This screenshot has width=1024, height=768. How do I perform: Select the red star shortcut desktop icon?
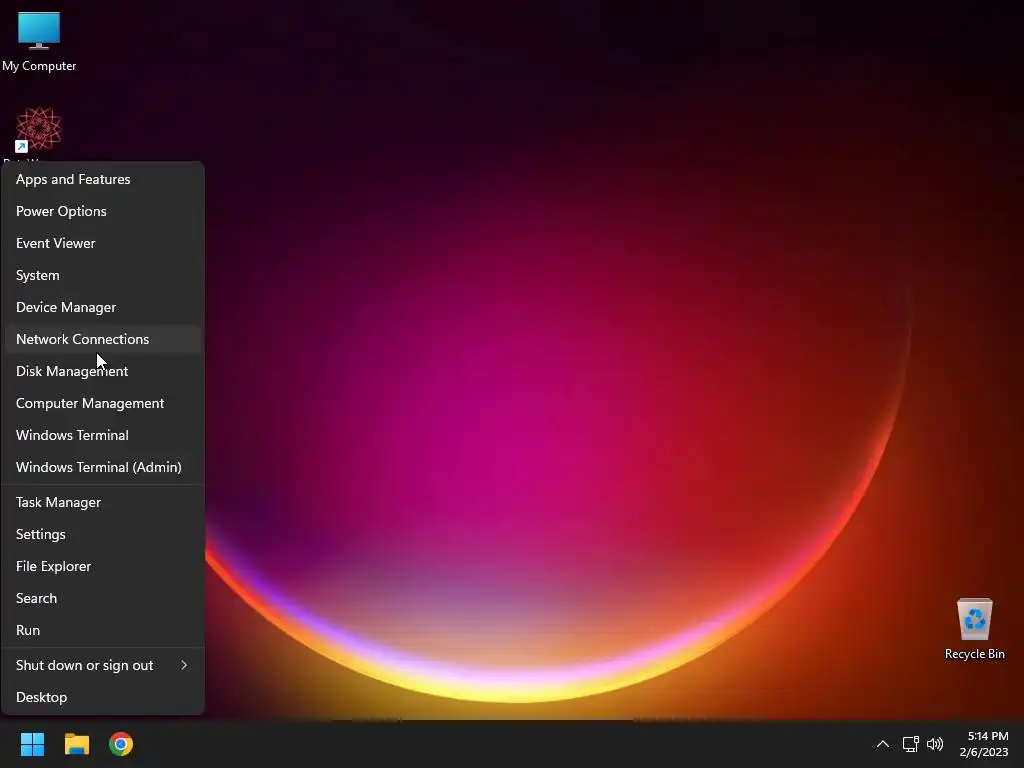coord(39,129)
